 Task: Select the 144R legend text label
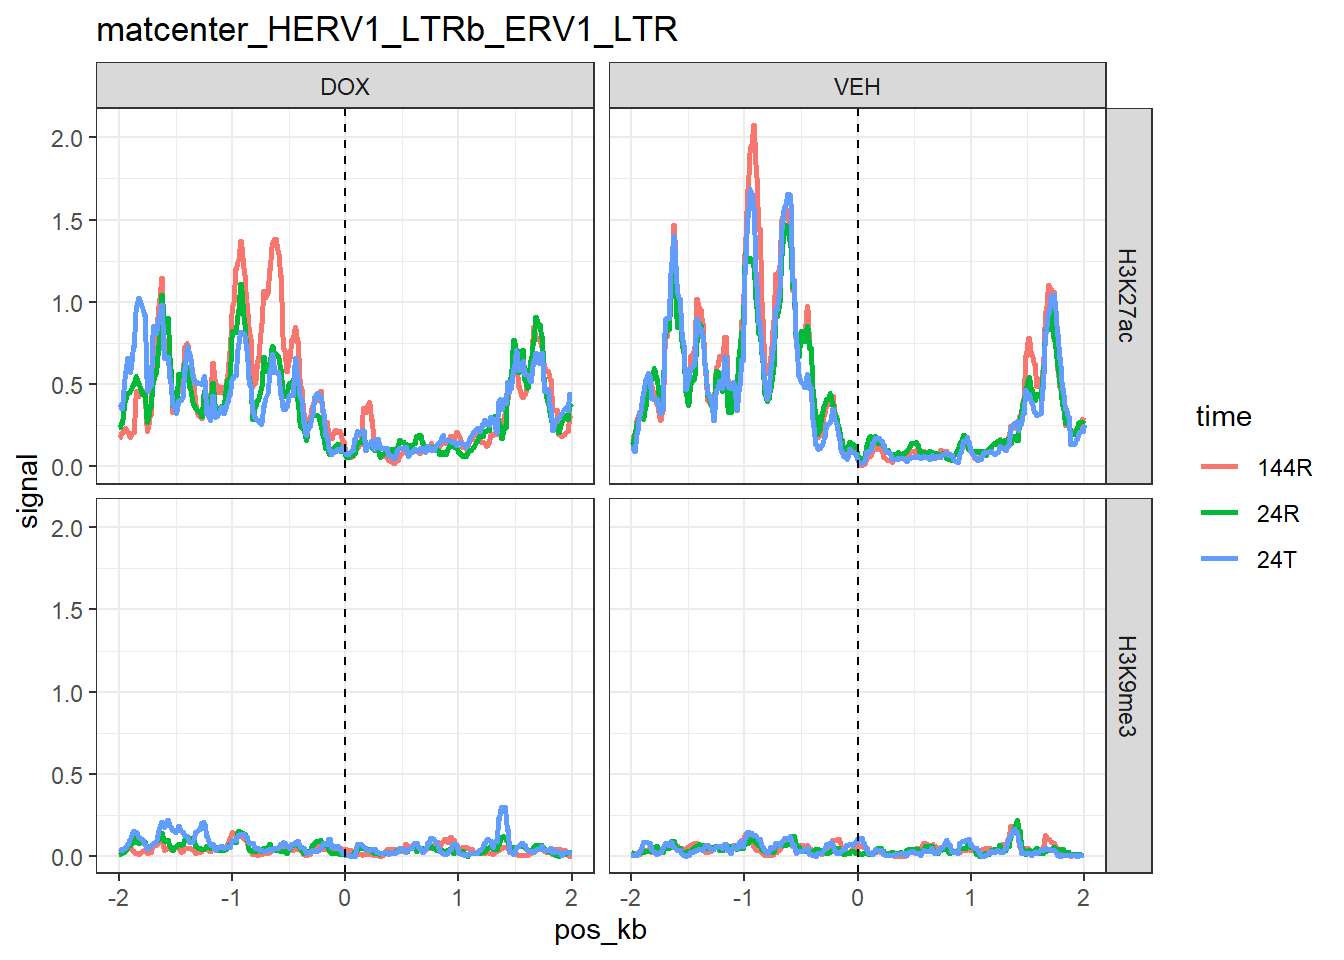1284,467
